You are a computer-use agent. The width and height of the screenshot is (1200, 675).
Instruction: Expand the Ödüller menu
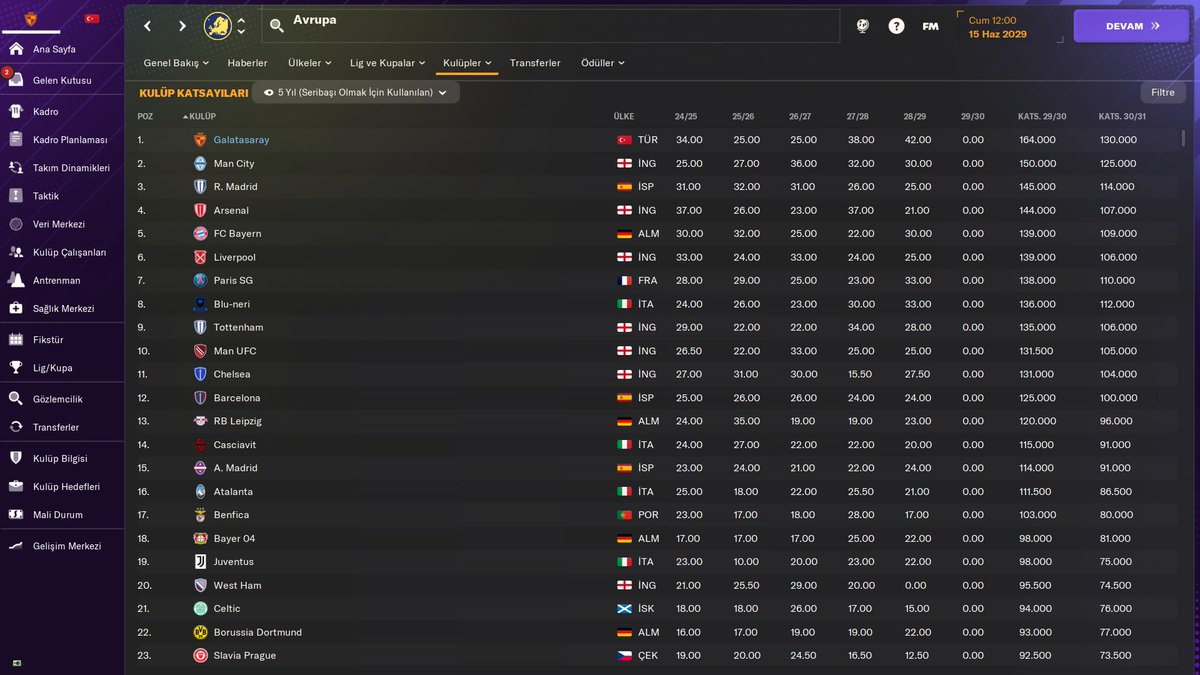coord(602,63)
